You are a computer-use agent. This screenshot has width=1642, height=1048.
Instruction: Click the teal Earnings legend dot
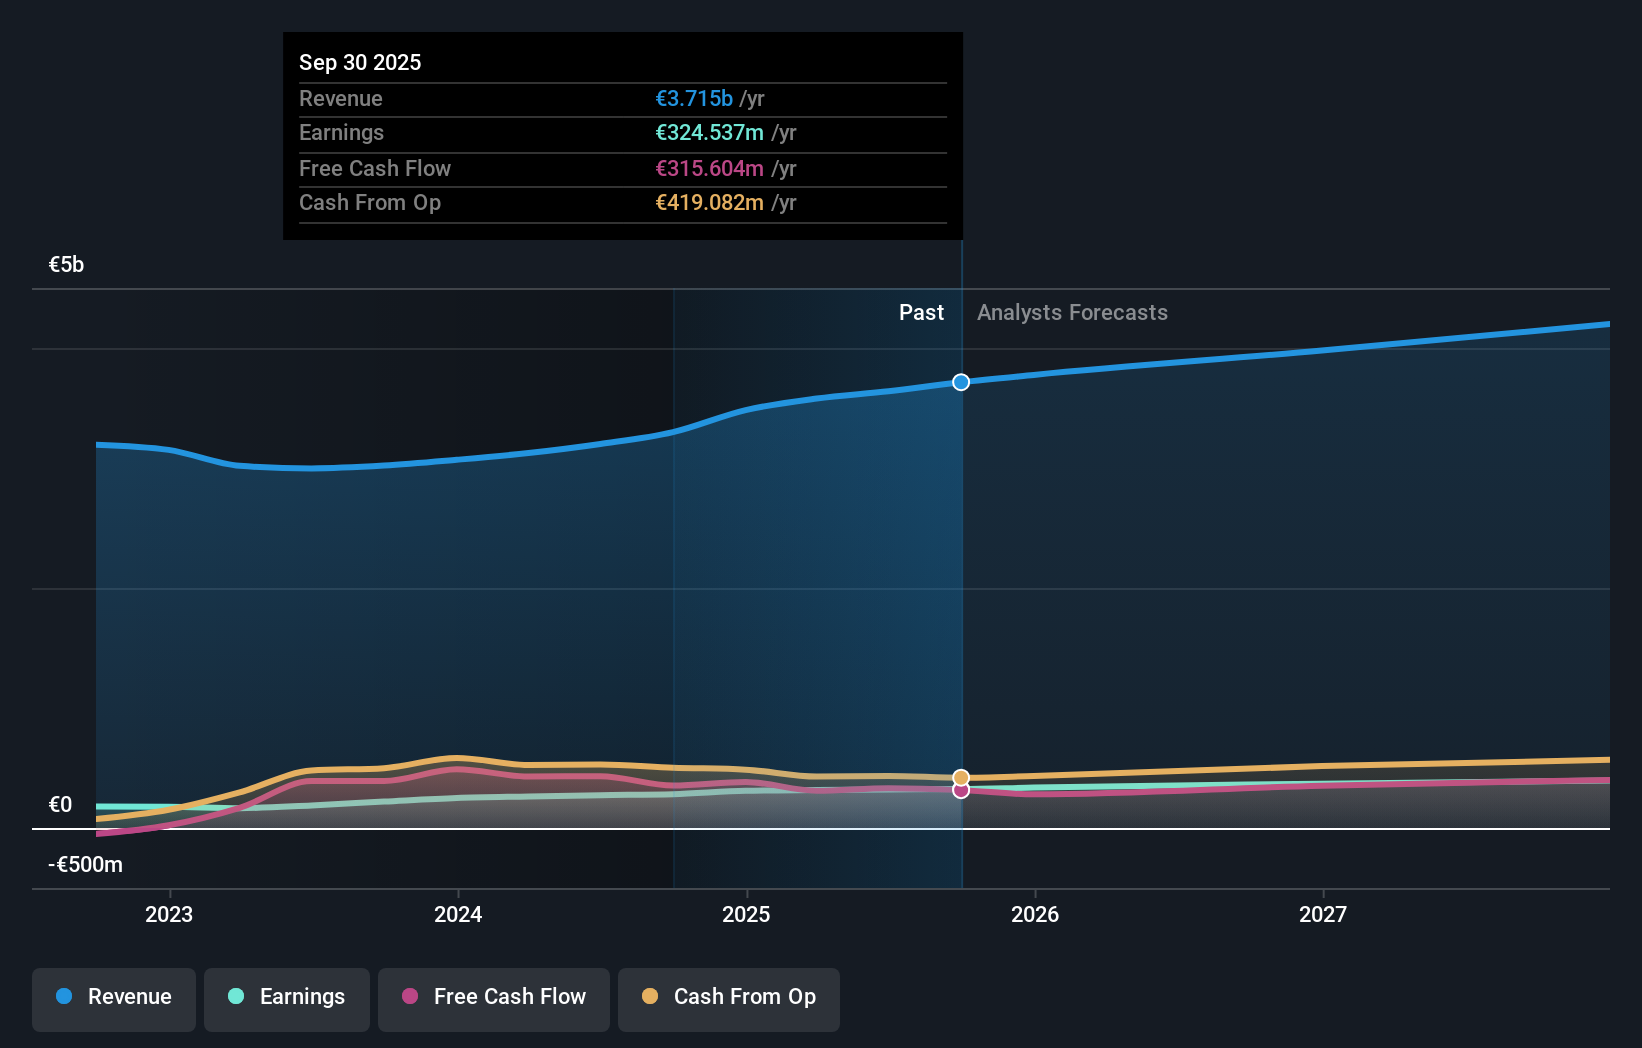point(234,997)
